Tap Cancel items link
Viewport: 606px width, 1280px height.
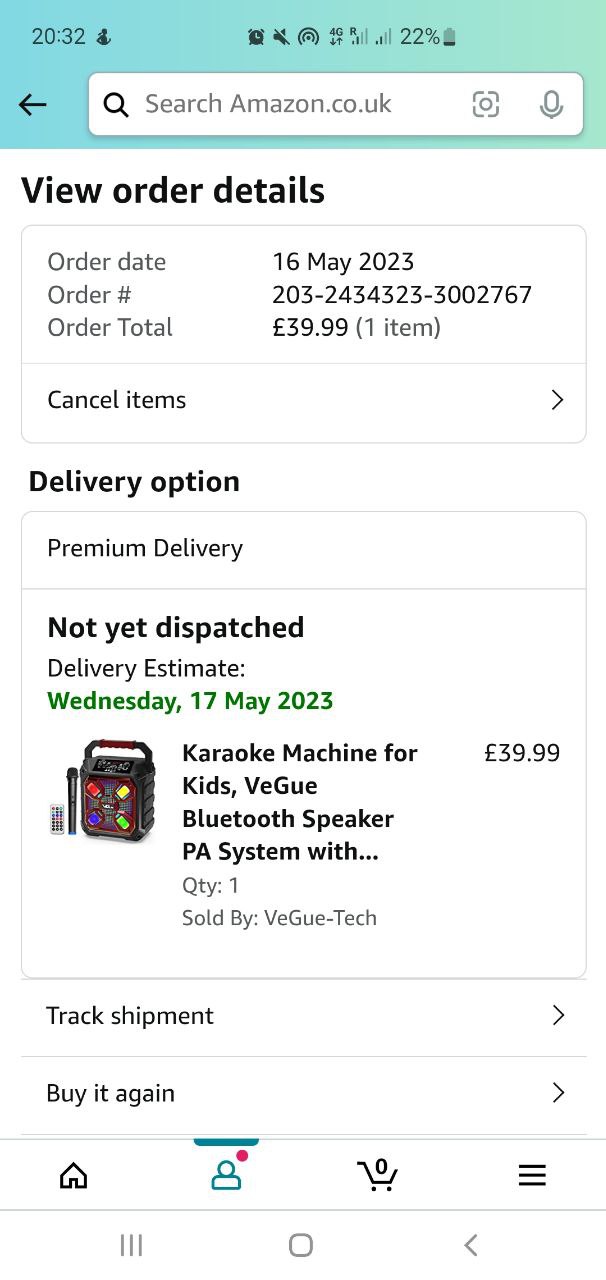coord(117,400)
